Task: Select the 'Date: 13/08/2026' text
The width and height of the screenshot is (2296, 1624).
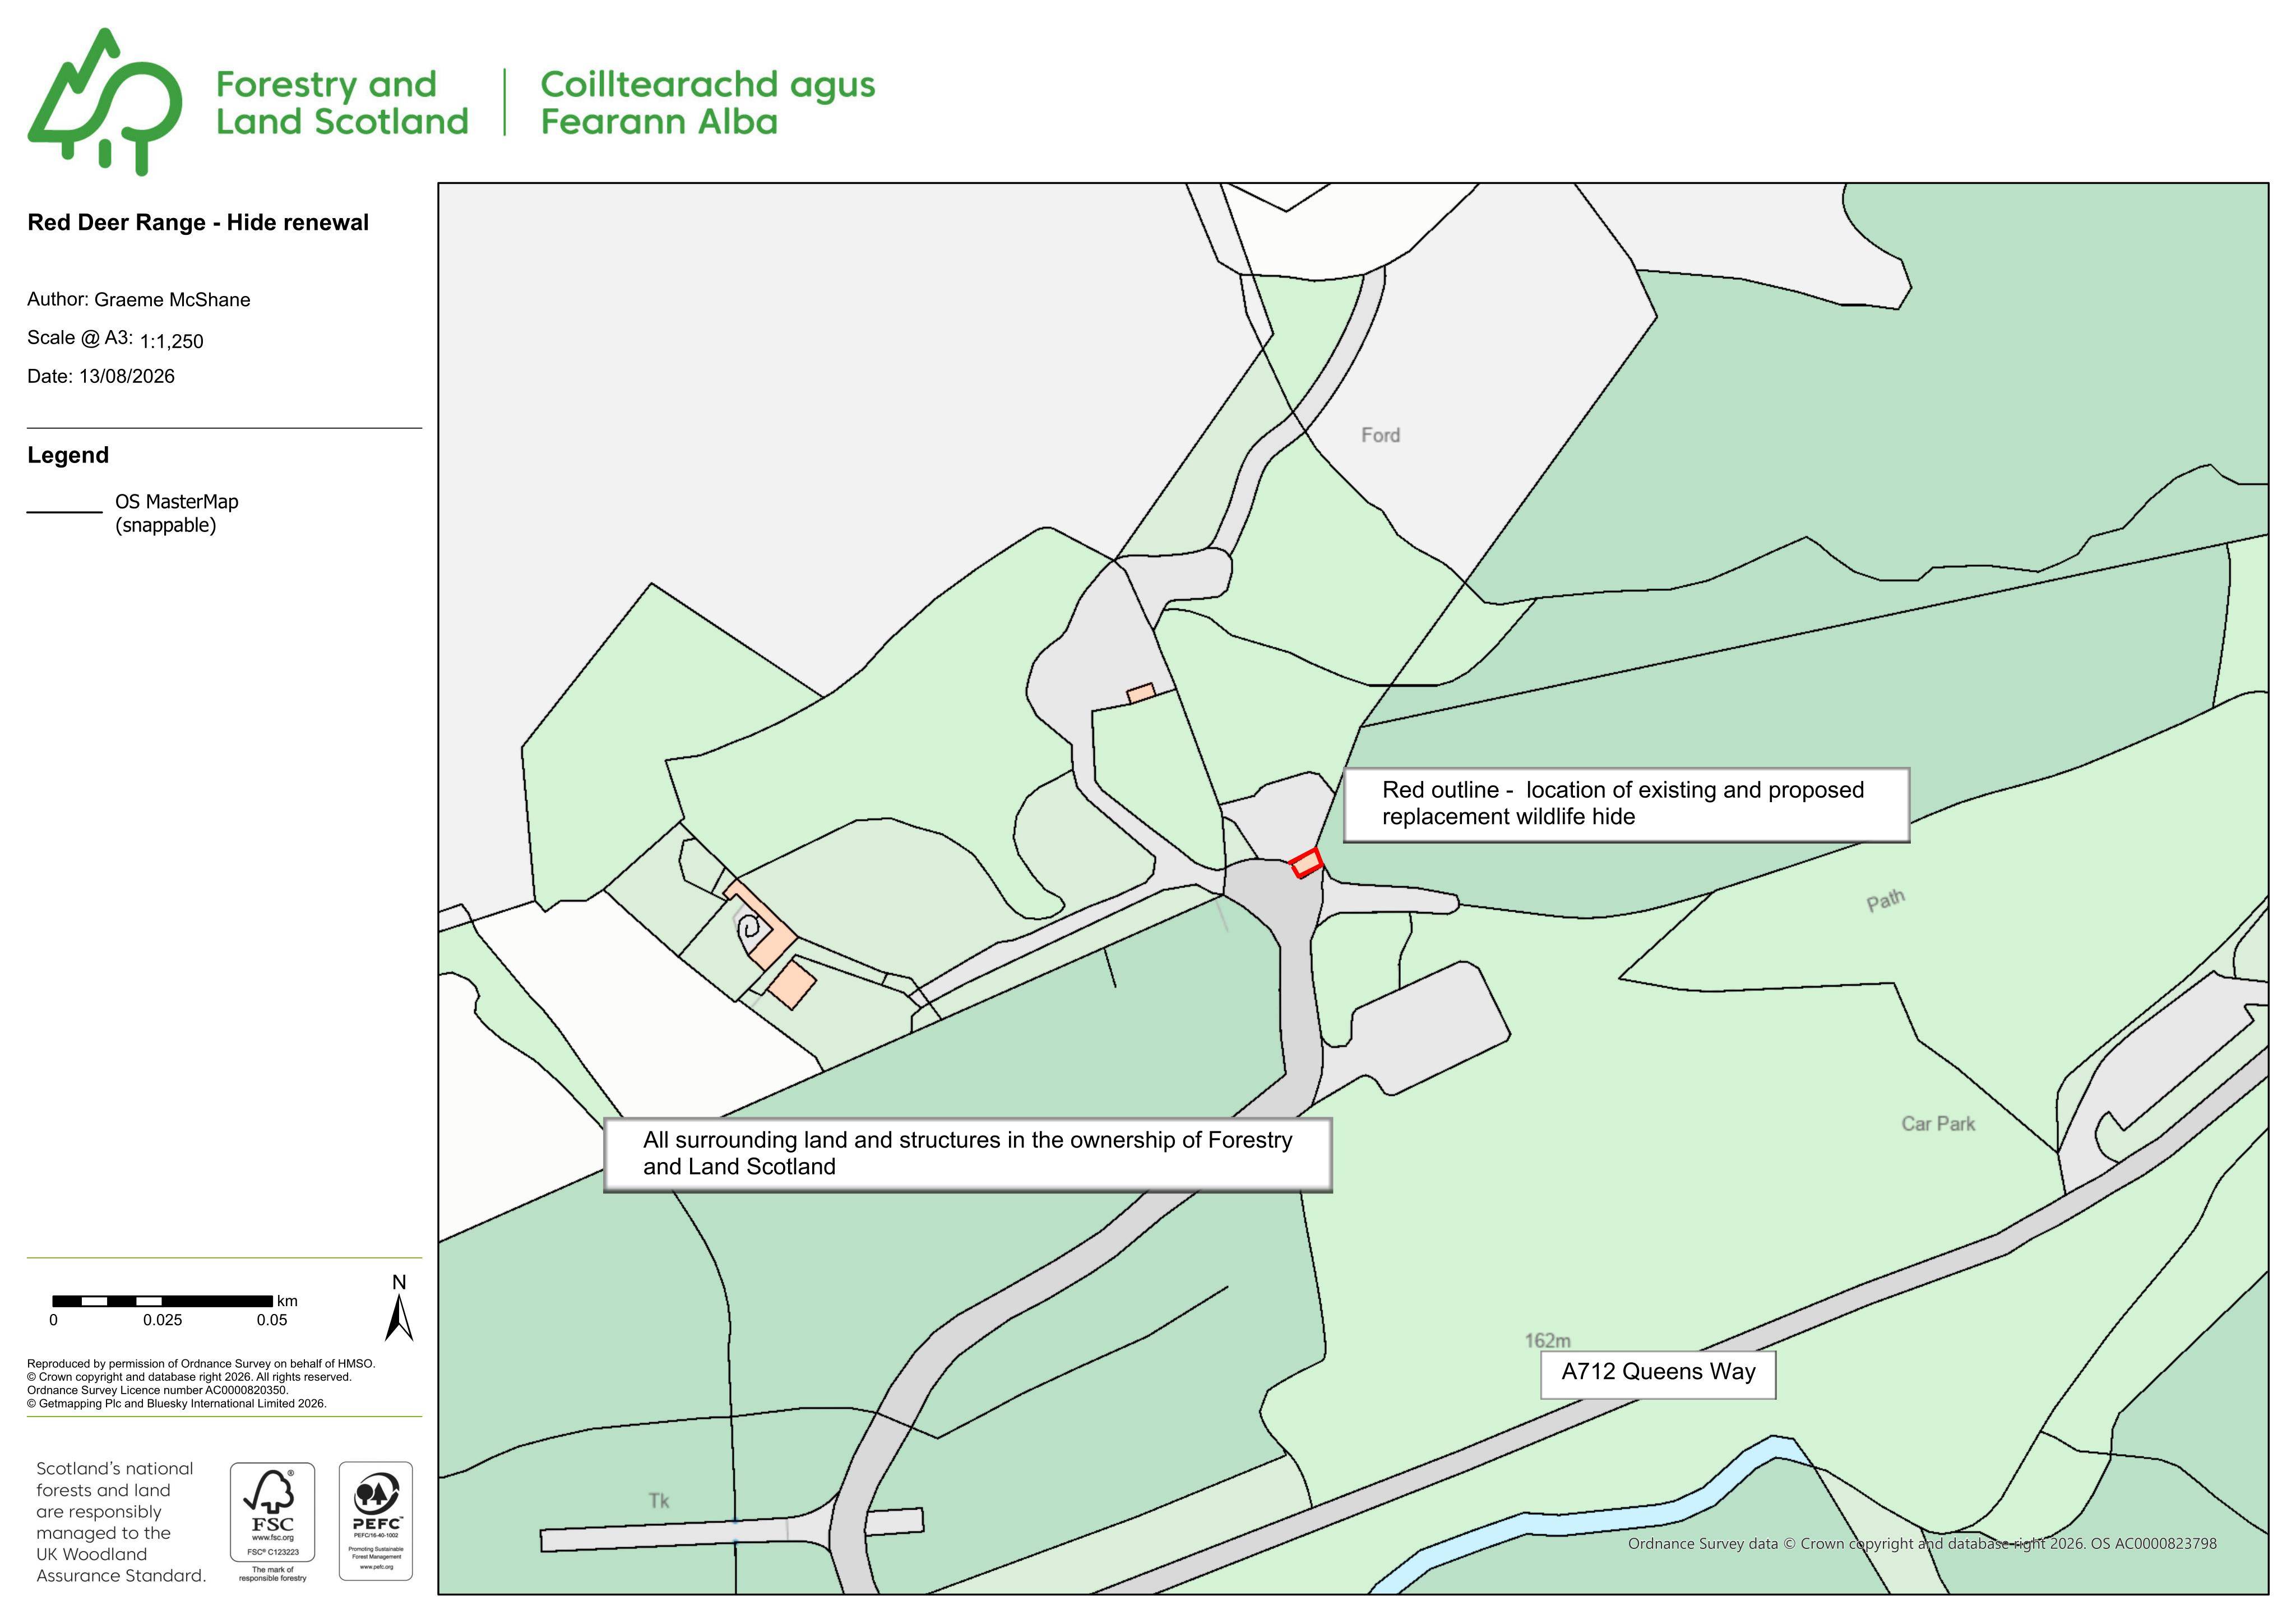Action: (x=101, y=376)
